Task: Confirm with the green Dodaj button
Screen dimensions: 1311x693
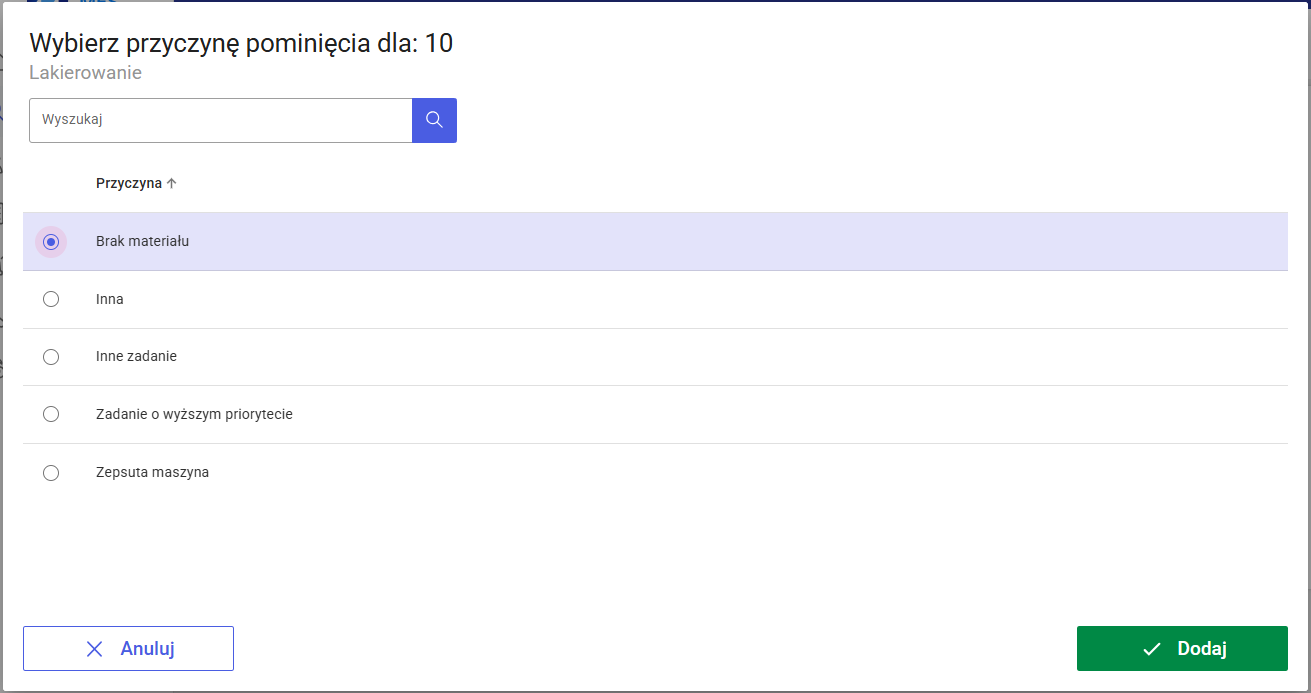Action: pyautogui.click(x=1182, y=648)
